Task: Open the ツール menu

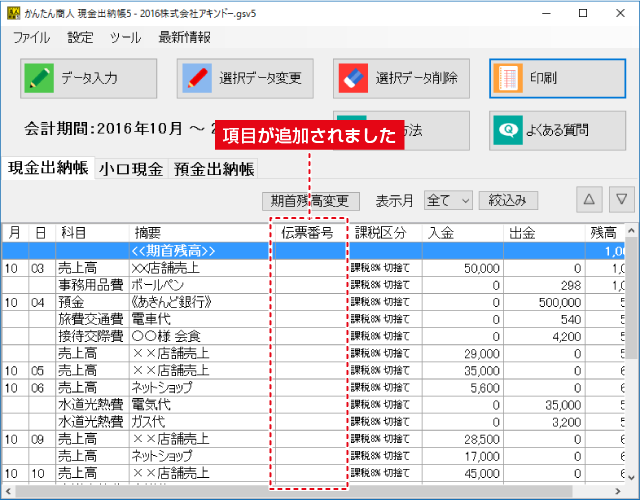Action: pos(125,38)
